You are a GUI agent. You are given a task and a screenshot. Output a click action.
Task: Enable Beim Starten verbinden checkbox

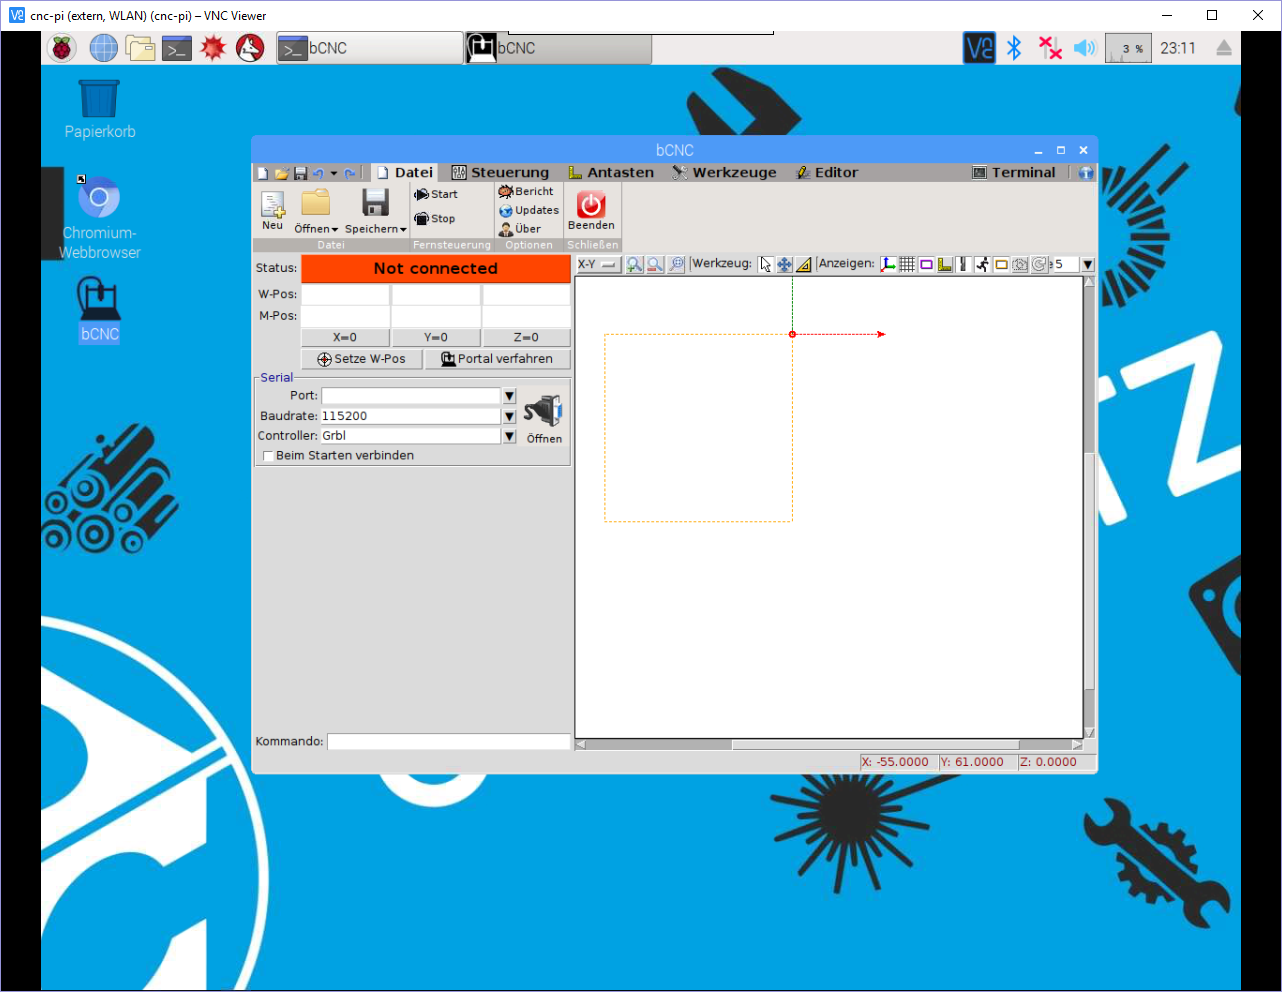pyautogui.click(x=268, y=456)
